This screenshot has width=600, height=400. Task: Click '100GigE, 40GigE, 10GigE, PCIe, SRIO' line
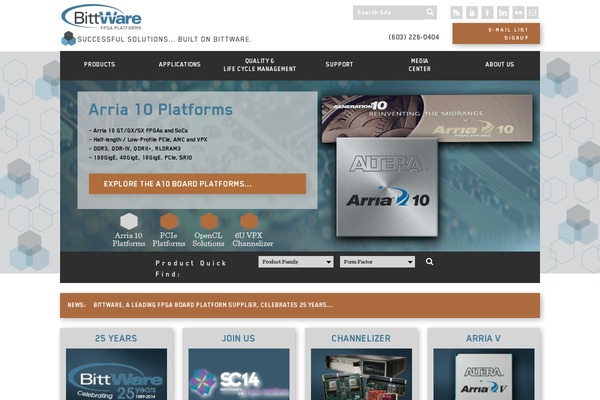point(141,158)
